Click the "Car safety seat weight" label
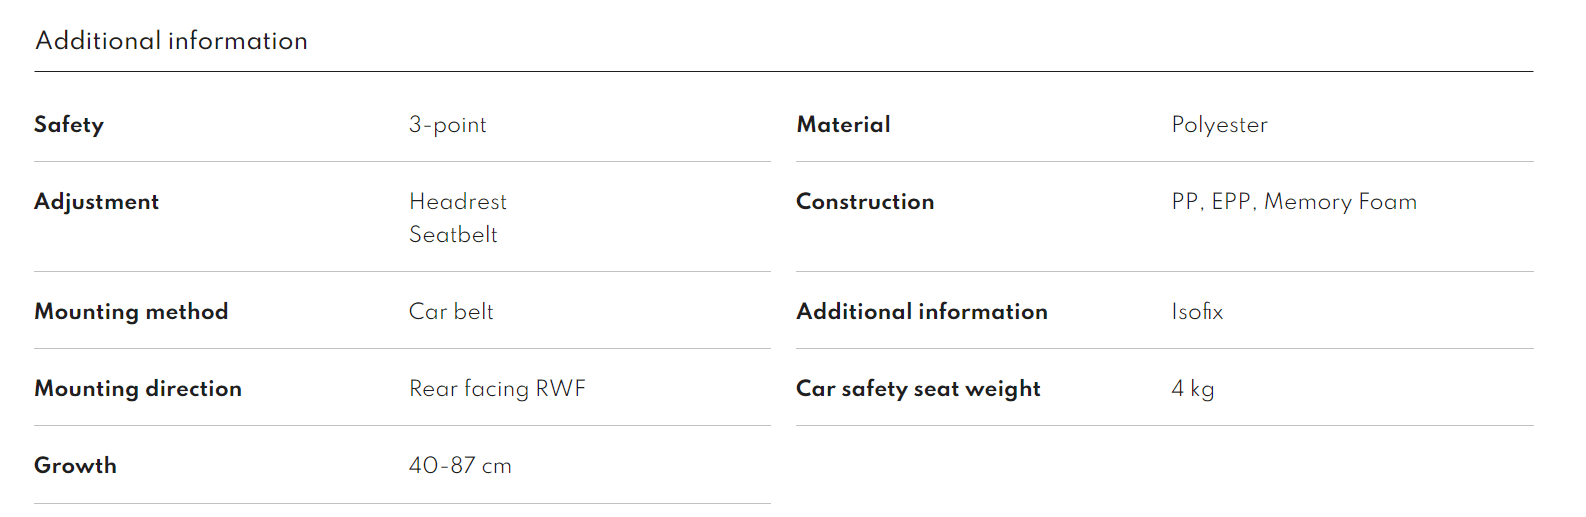 point(918,389)
